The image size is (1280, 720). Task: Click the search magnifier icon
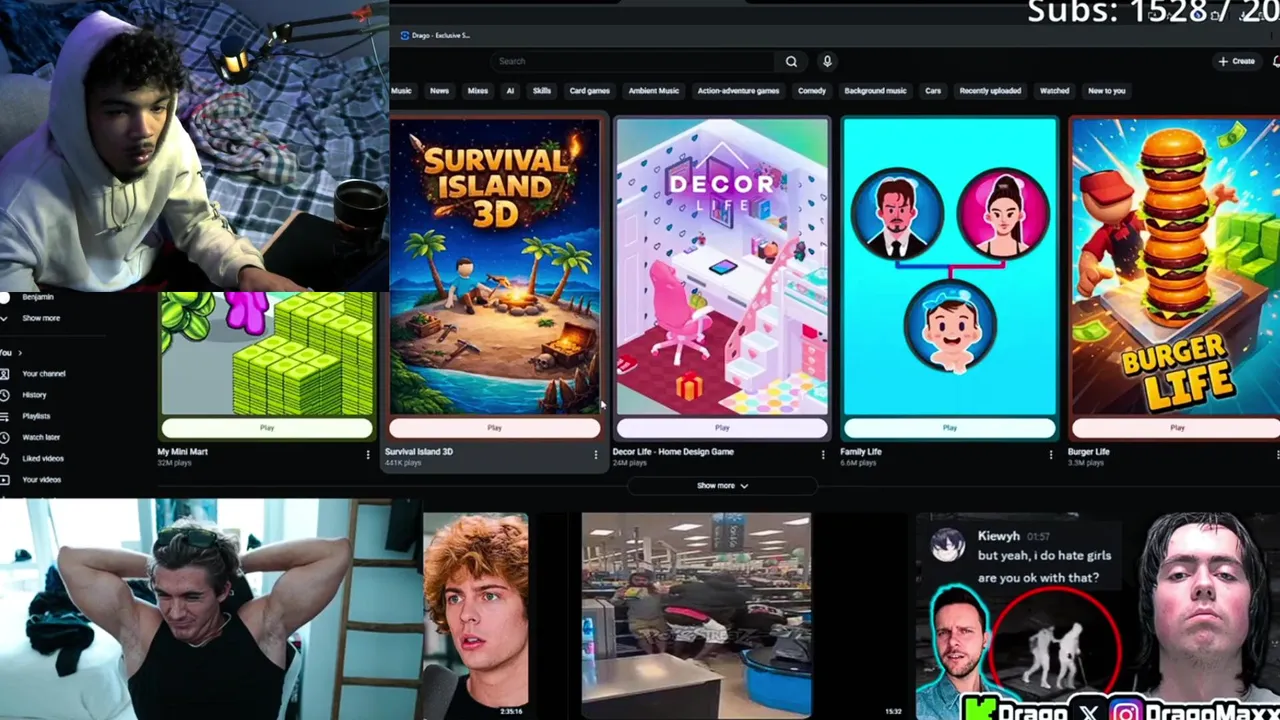click(x=791, y=61)
